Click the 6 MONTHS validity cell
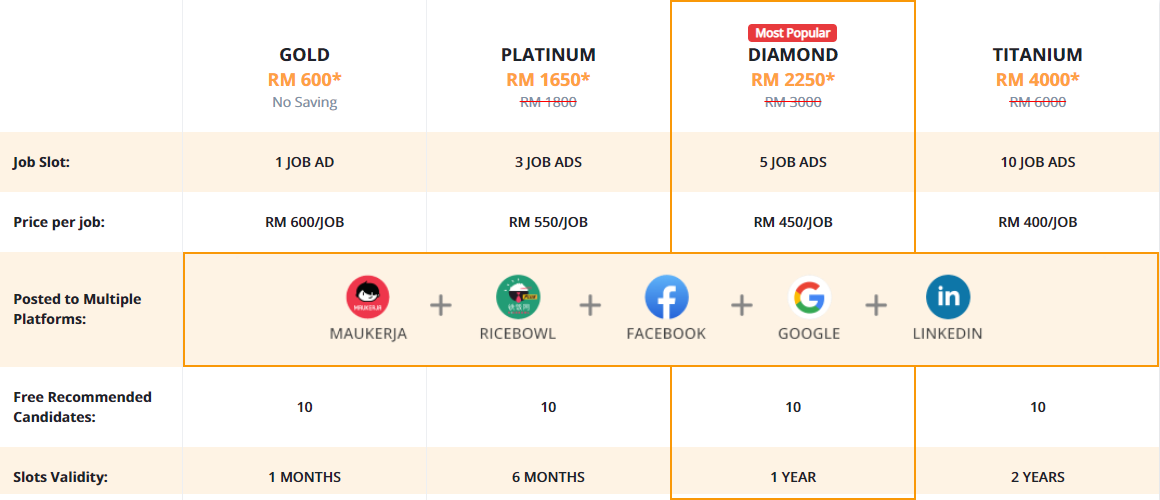This screenshot has width=1160, height=500. [x=548, y=477]
